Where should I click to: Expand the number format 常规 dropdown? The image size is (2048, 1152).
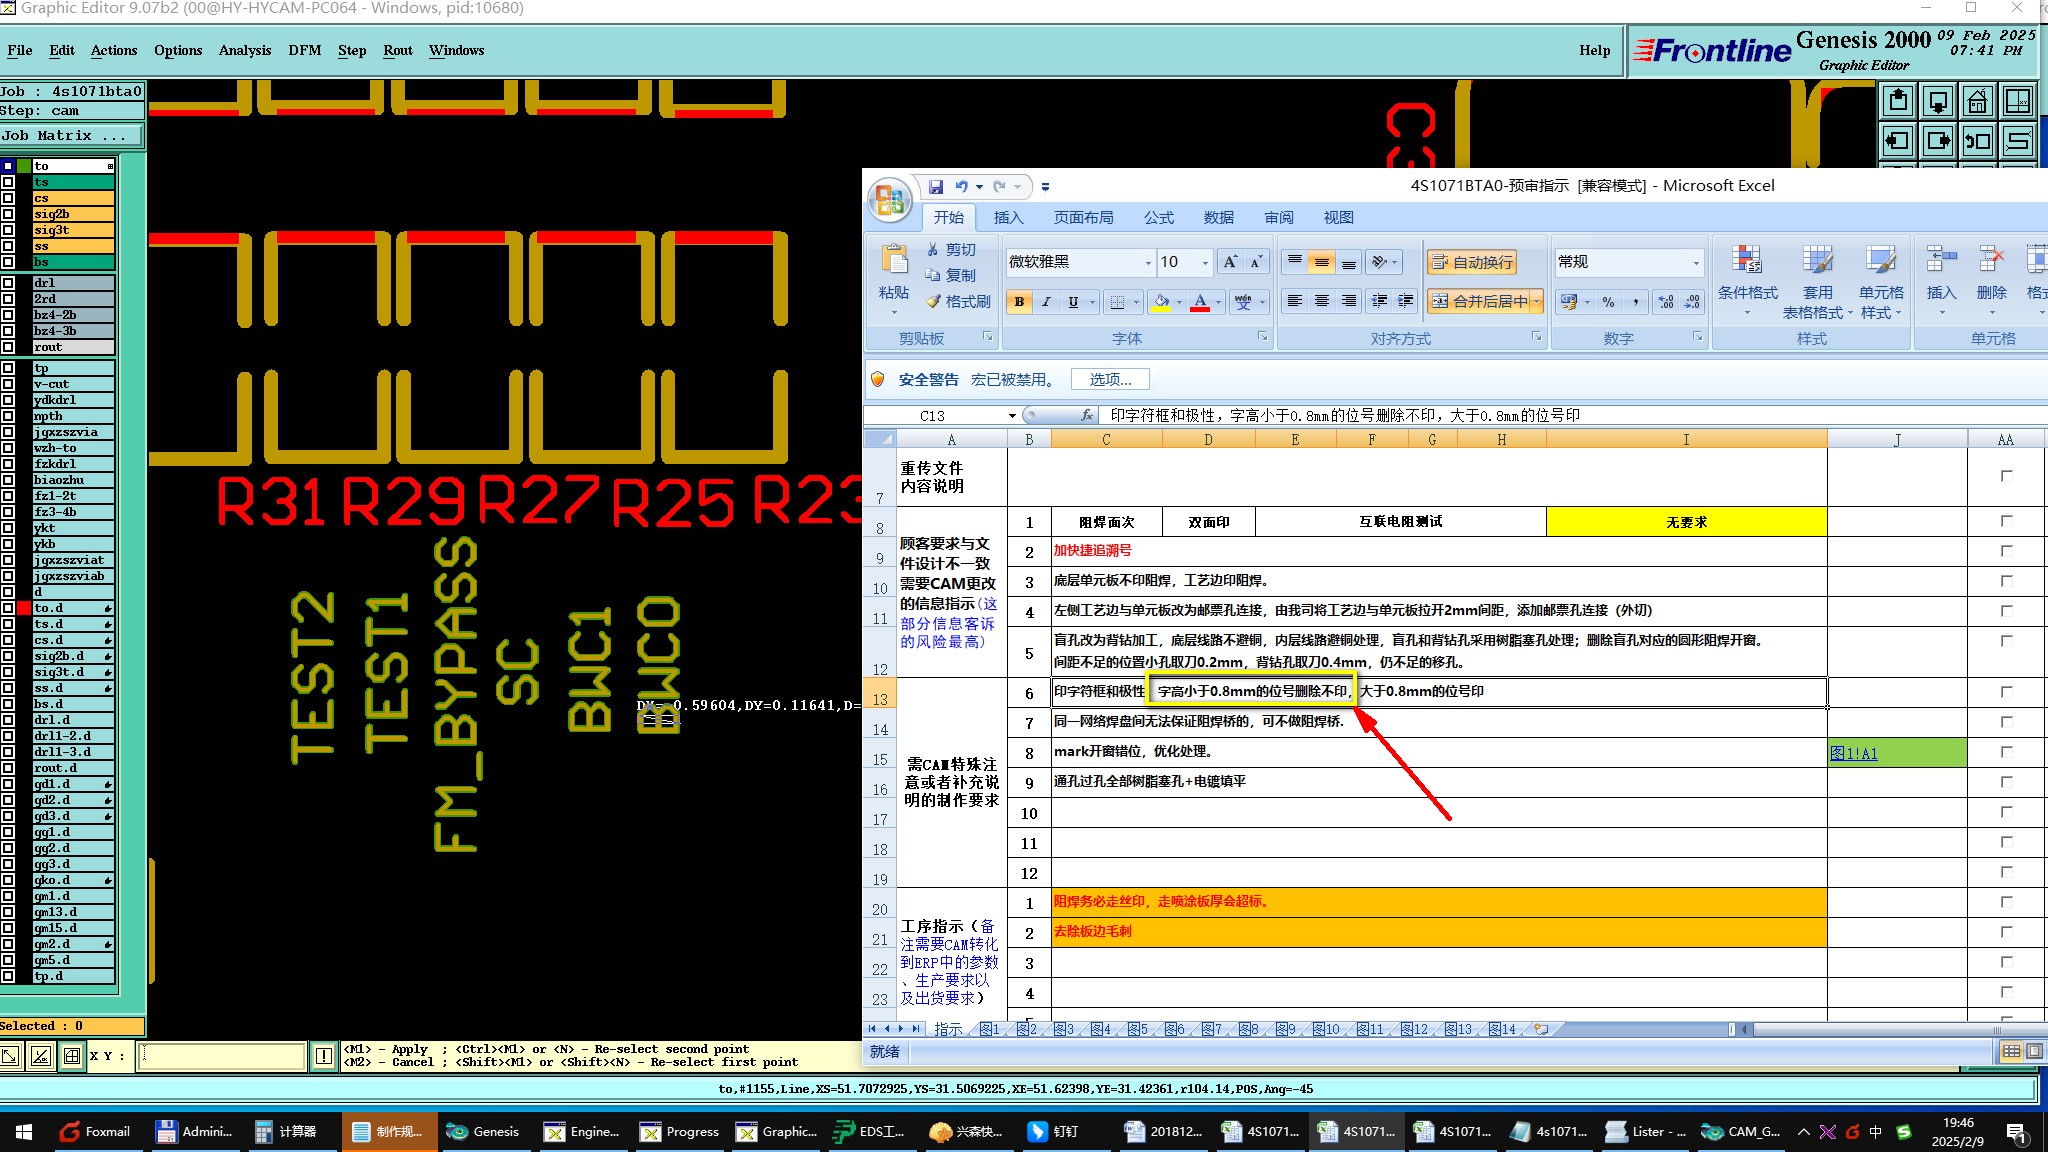[1696, 262]
